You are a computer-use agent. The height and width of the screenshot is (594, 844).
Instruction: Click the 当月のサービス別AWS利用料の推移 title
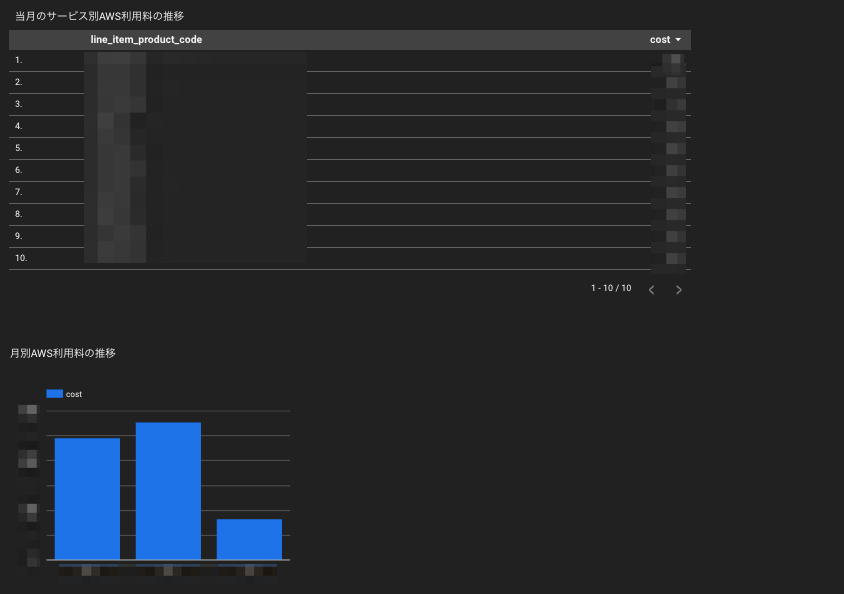click(x=100, y=16)
